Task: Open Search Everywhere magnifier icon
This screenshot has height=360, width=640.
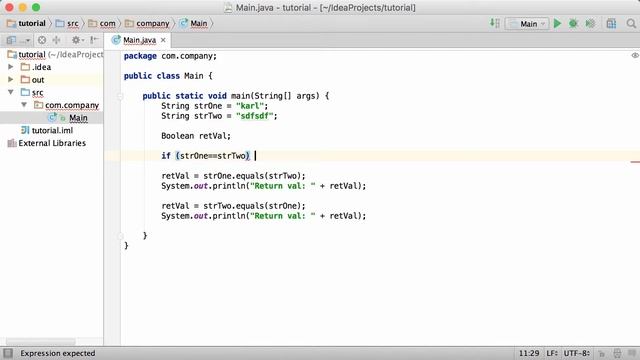Action: click(x=631, y=24)
